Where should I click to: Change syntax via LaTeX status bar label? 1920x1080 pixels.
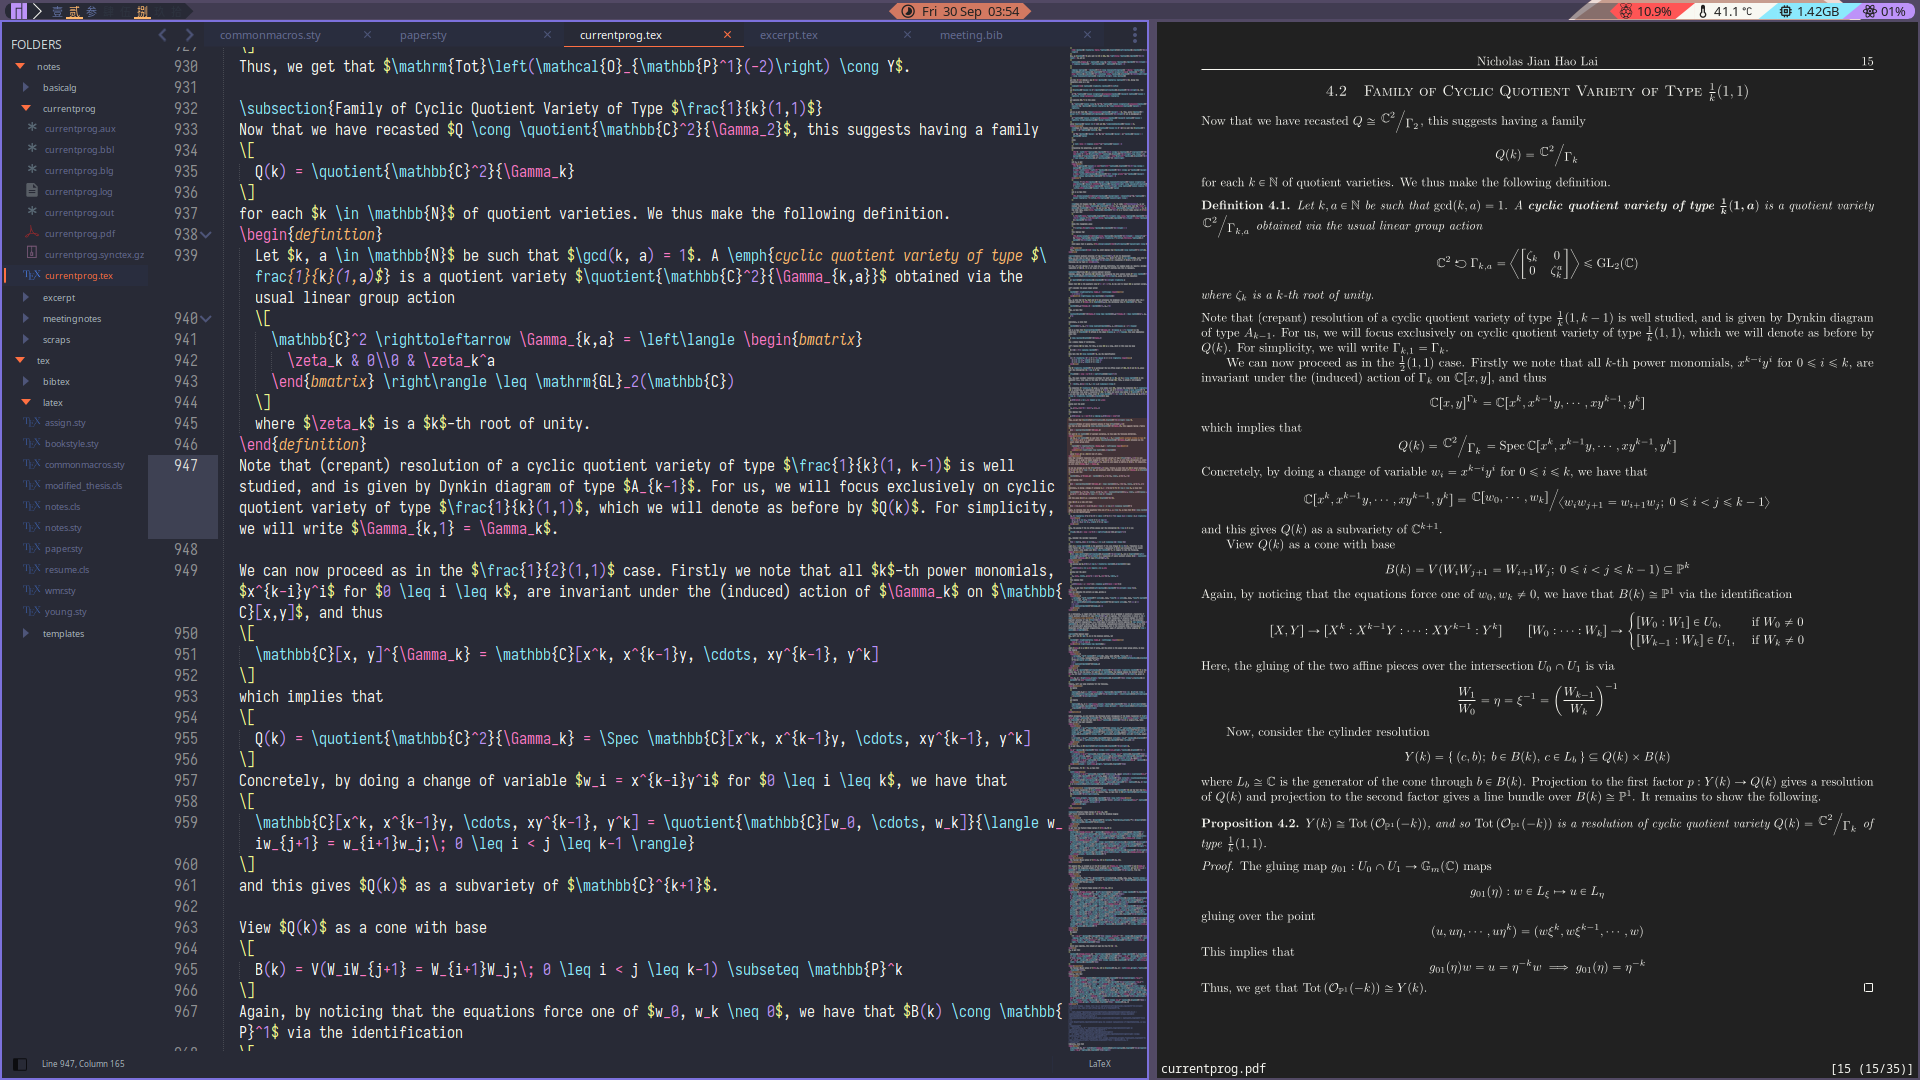1099,1063
